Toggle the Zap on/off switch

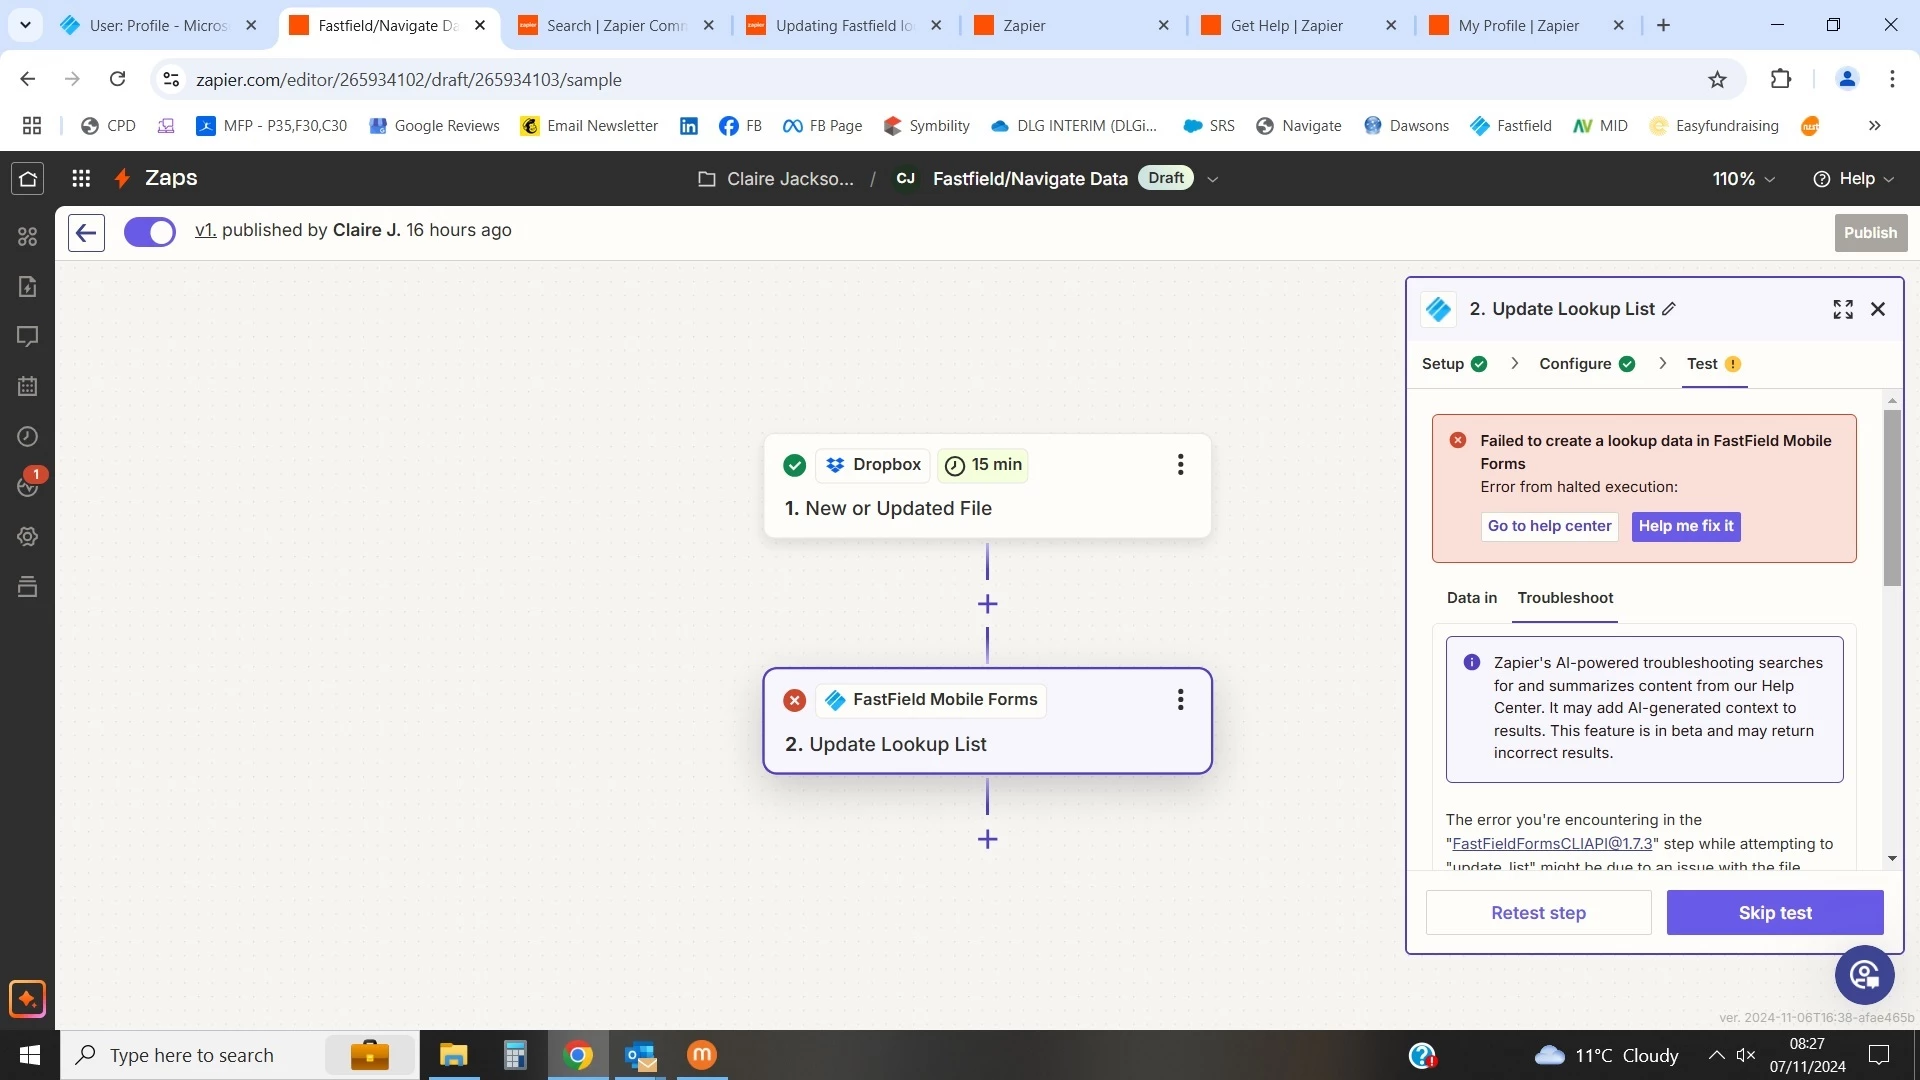coord(150,232)
